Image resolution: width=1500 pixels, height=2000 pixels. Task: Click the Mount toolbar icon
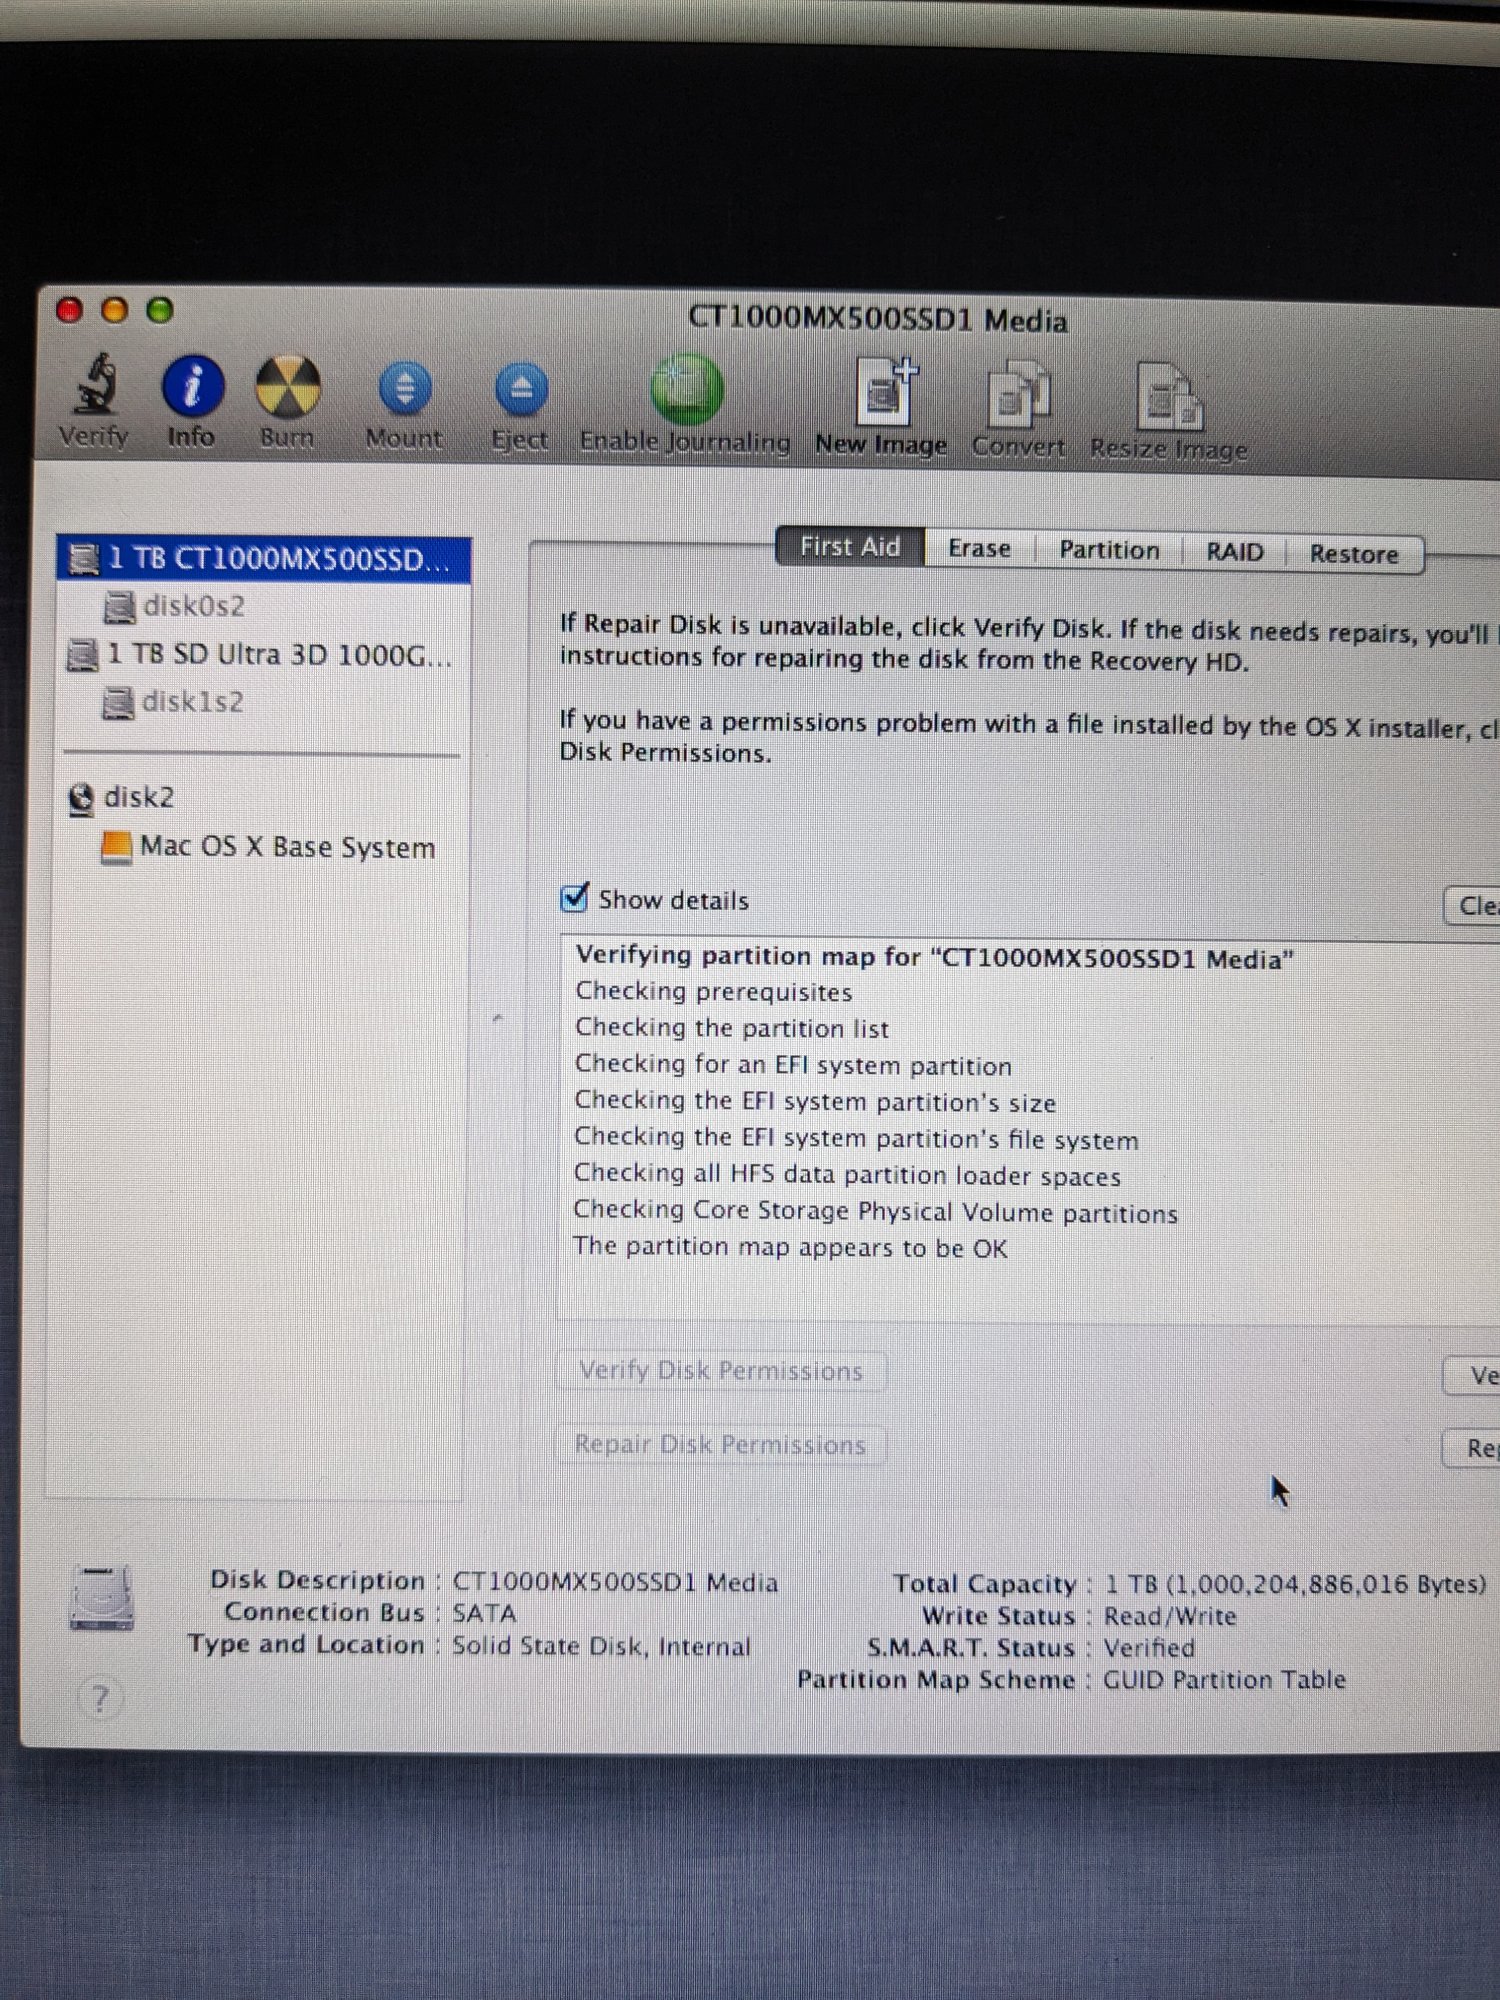click(405, 389)
